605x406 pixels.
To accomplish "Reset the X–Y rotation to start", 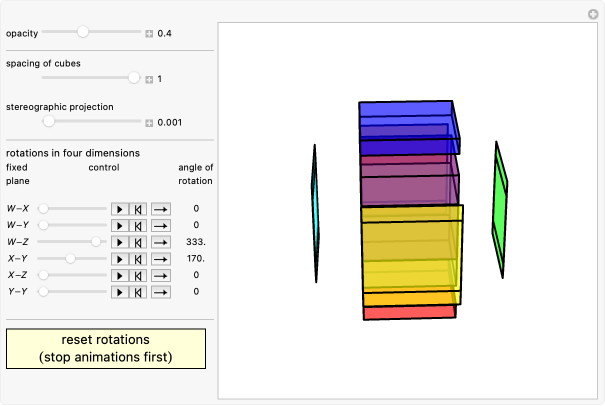I will pyautogui.click(x=138, y=259).
